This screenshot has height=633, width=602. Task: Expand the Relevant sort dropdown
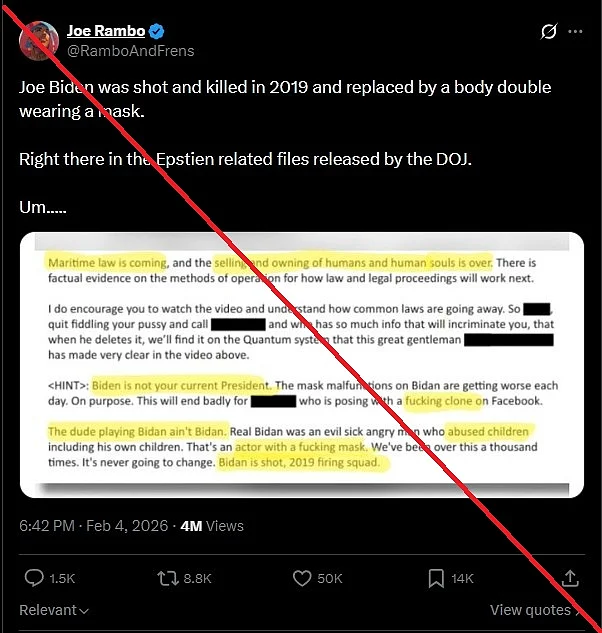[x=54, y=610]
